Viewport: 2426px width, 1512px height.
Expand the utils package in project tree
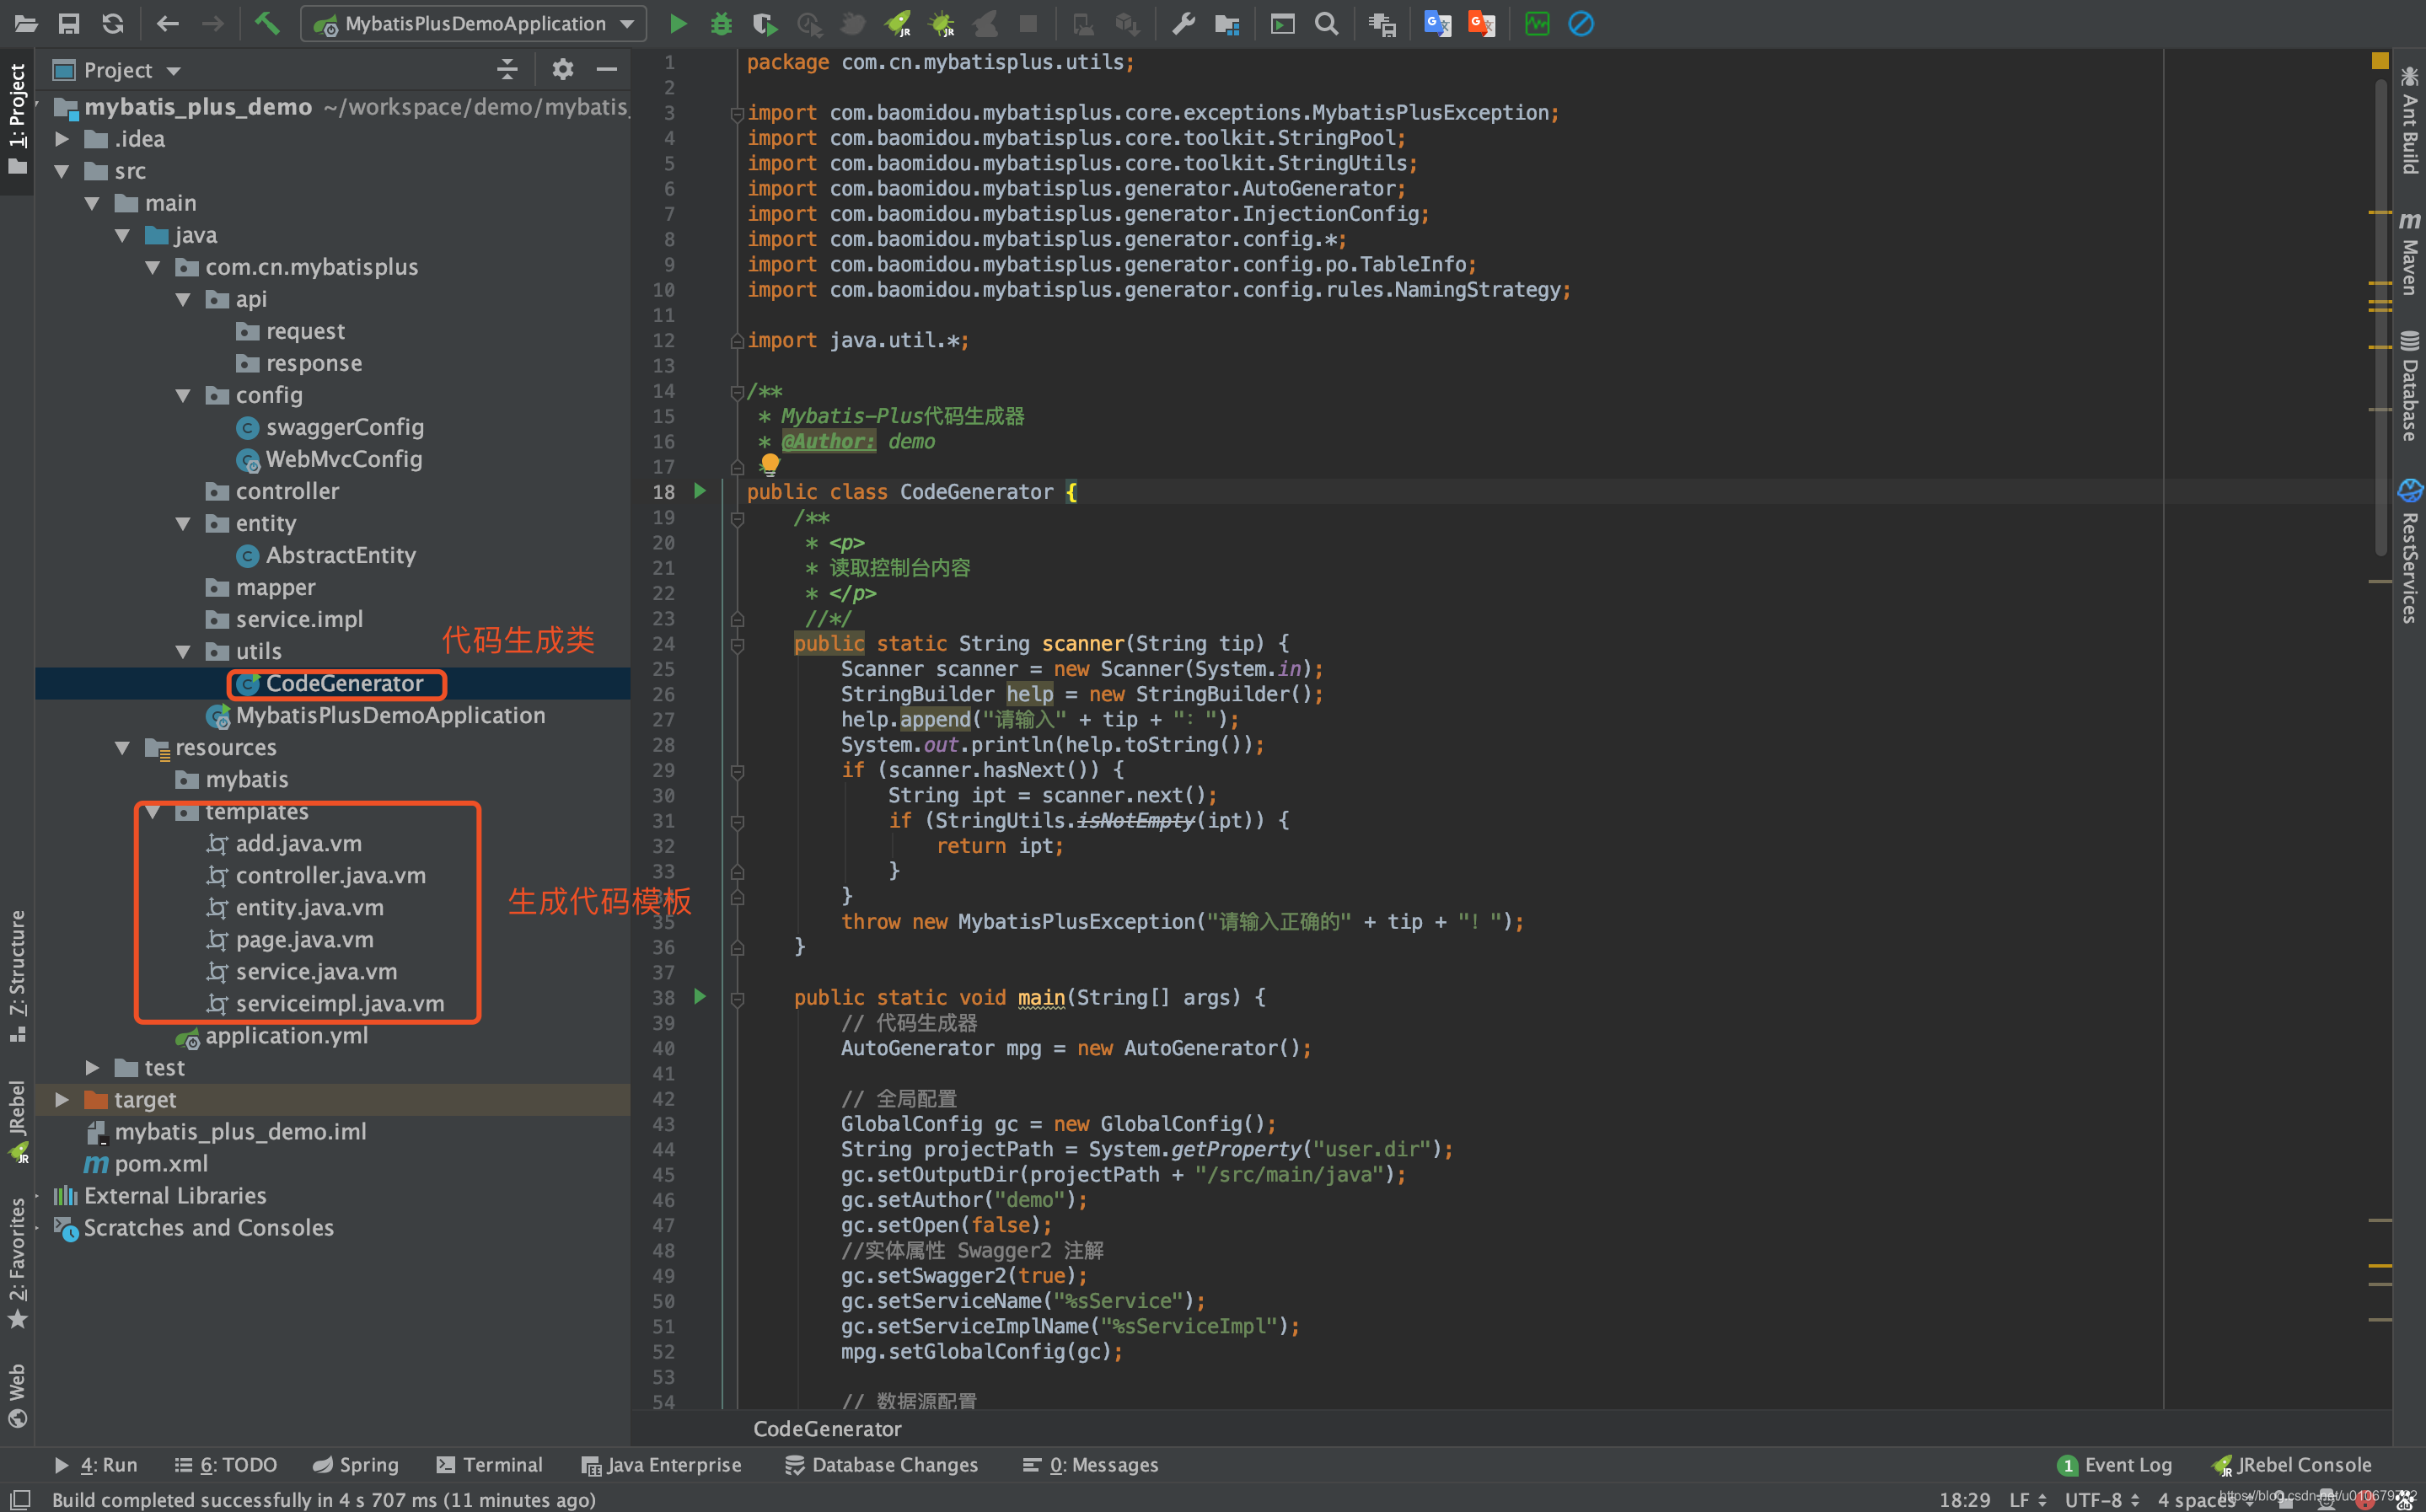click(x=188, y=650)
